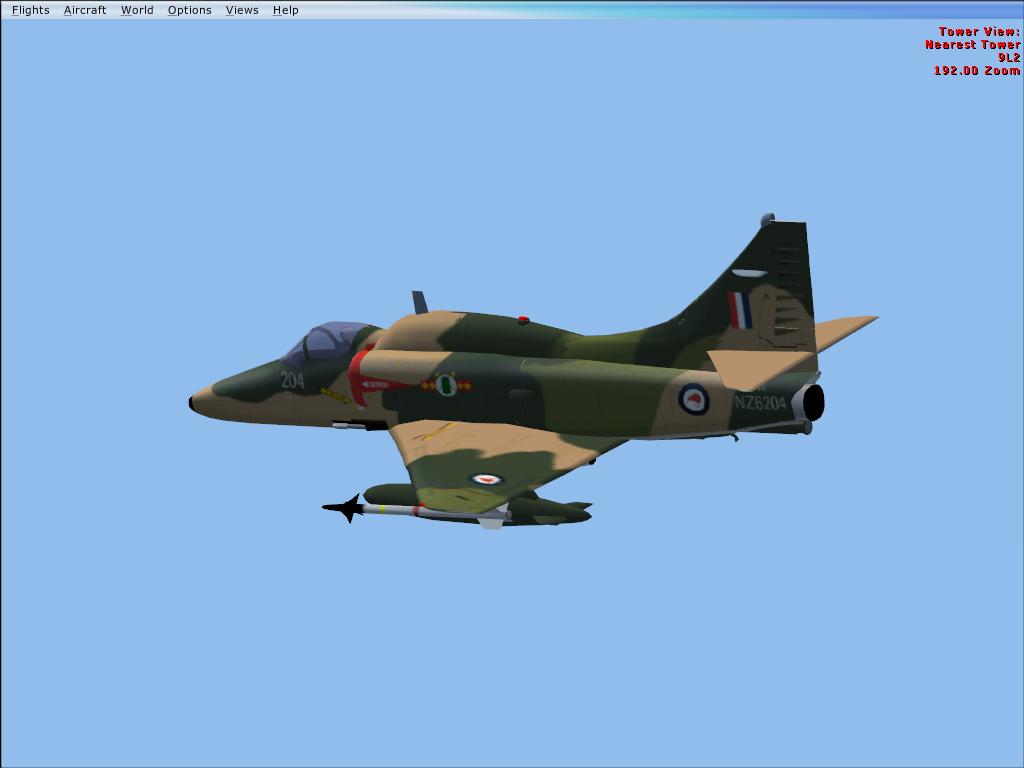Open the Views menu
Screen dimensions: 1024x768
click(x=242, y=10)
